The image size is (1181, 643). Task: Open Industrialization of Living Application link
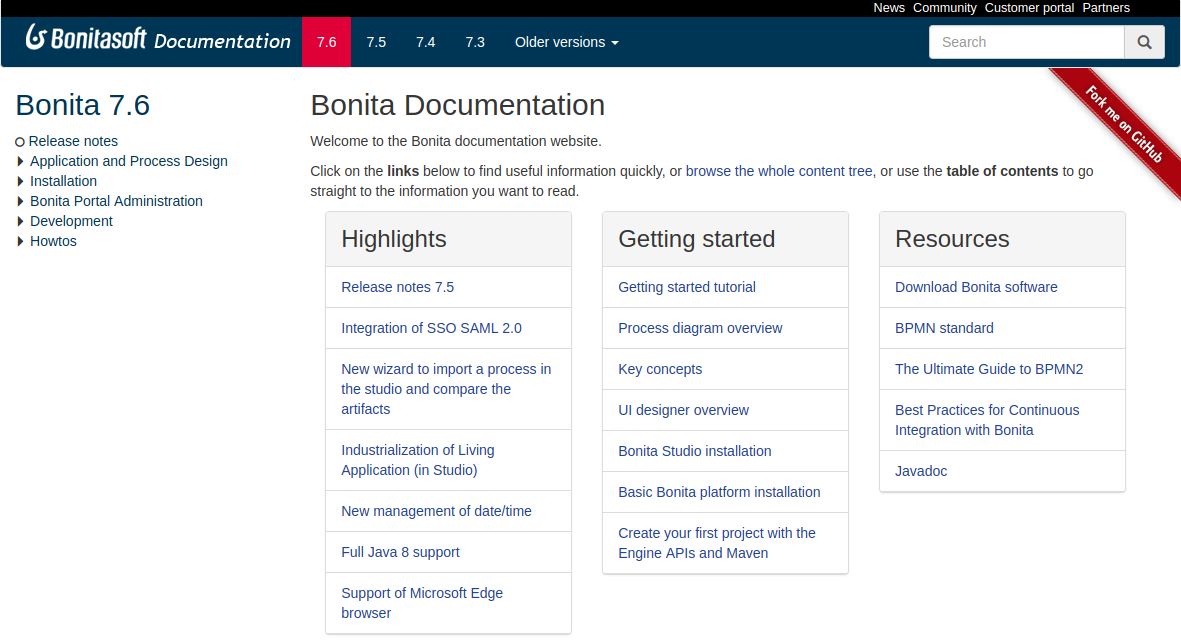418,460
